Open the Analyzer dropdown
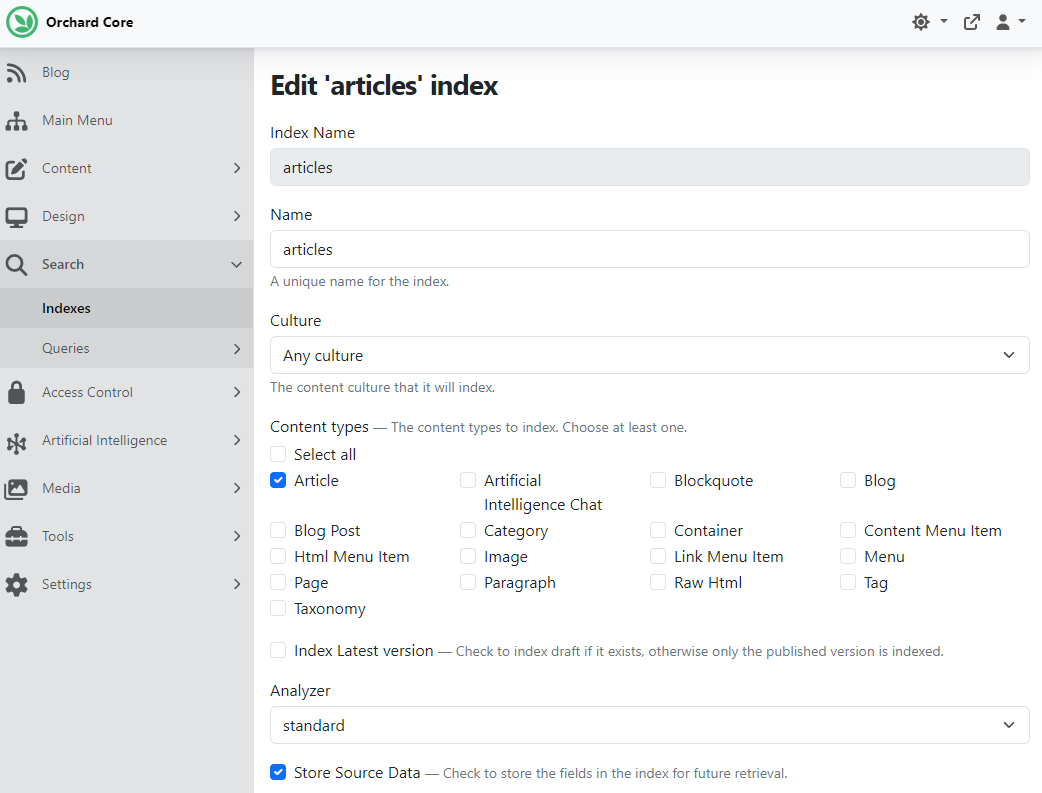The image size is (1042, 793). (x=649, y=725)
